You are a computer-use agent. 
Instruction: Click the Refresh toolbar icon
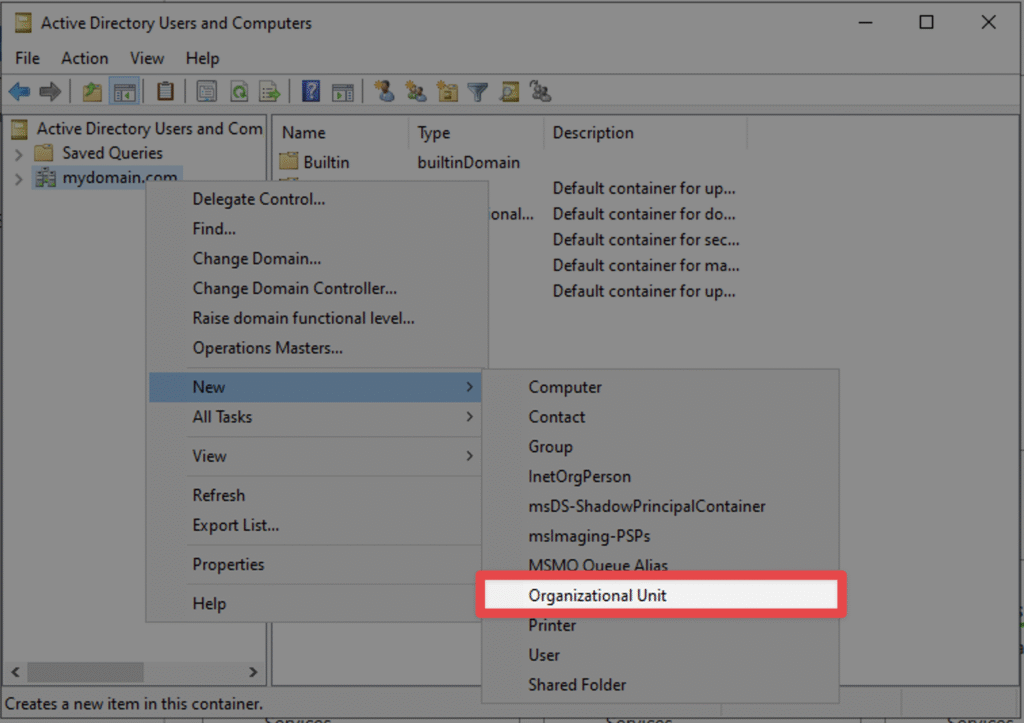pyautogui.click(x=239, y=91)
